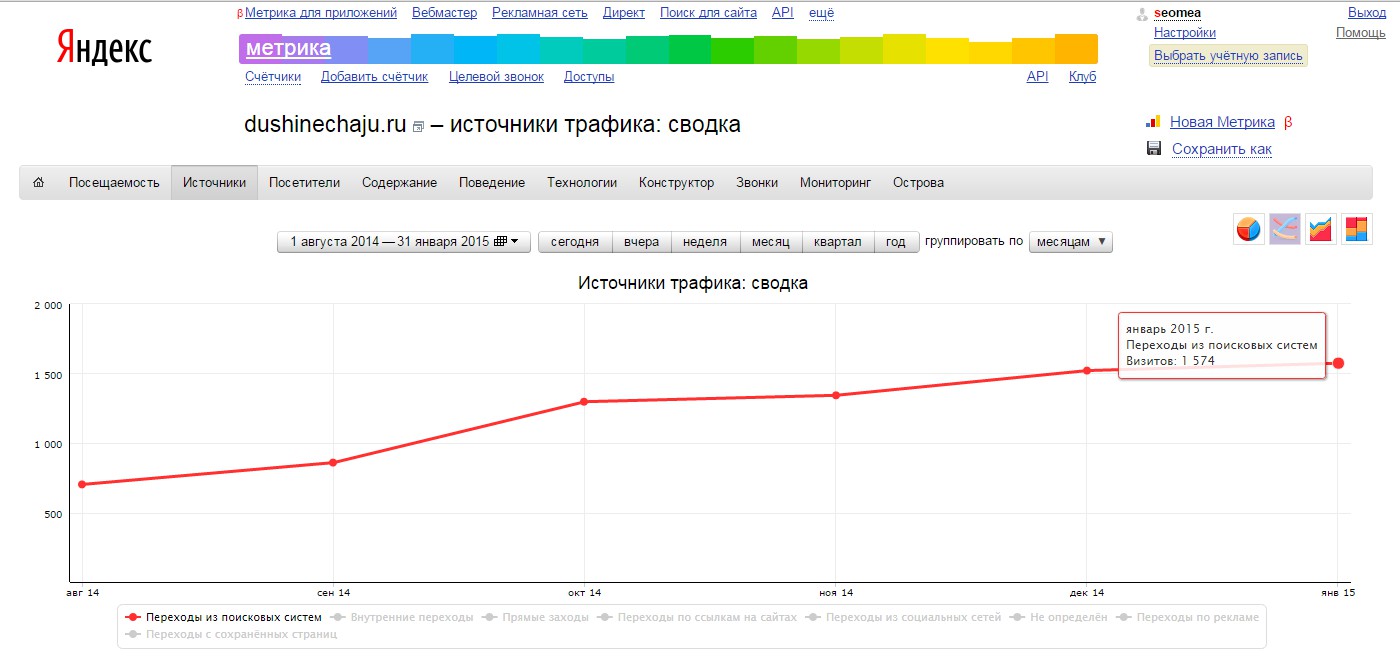The width and height of the screenshot is (1400, 663).
Task: Toggle Переходы из социальных сетей series
Action: [903, 617]
